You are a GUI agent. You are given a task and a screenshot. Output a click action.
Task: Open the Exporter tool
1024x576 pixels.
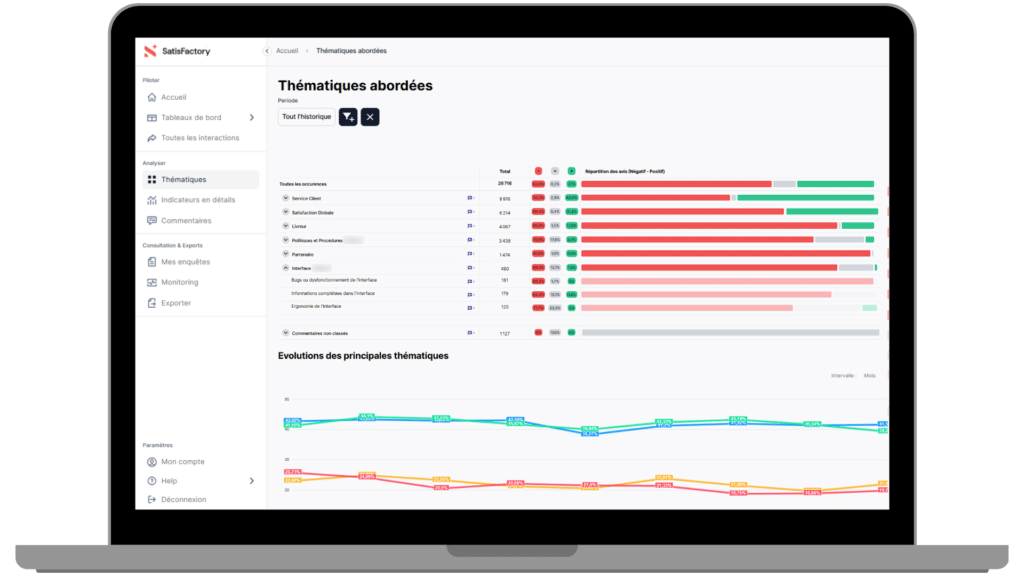178,302
